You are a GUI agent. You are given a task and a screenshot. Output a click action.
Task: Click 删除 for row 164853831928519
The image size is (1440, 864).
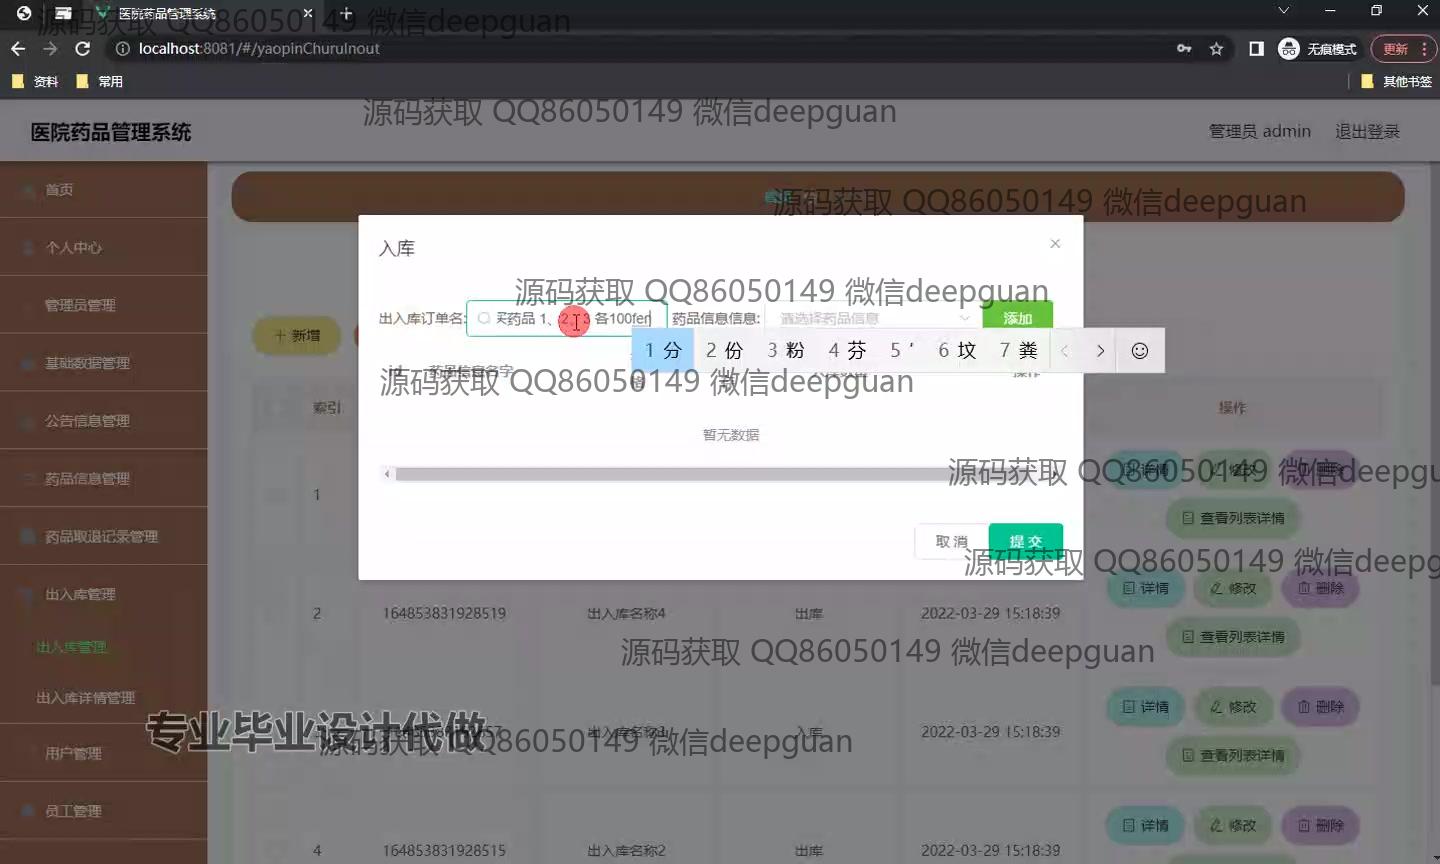[1321, 588]
